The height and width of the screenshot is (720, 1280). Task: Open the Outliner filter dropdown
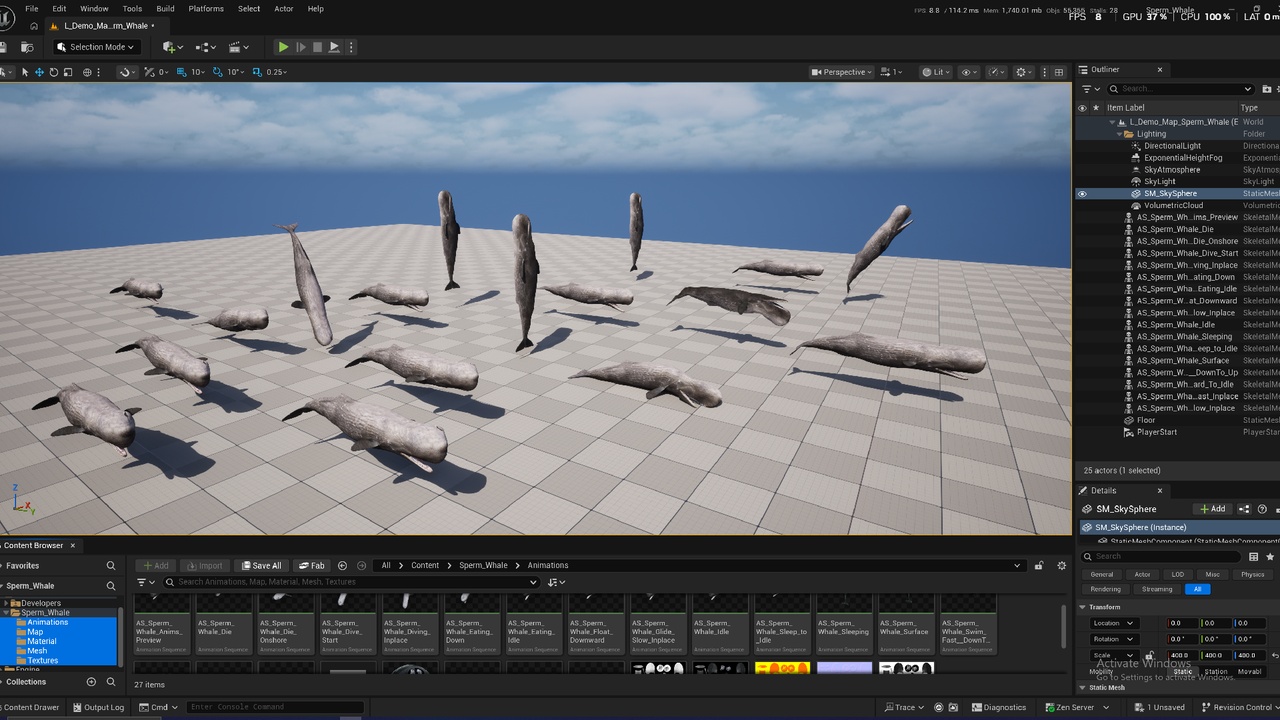click(x=1089, y=89)
